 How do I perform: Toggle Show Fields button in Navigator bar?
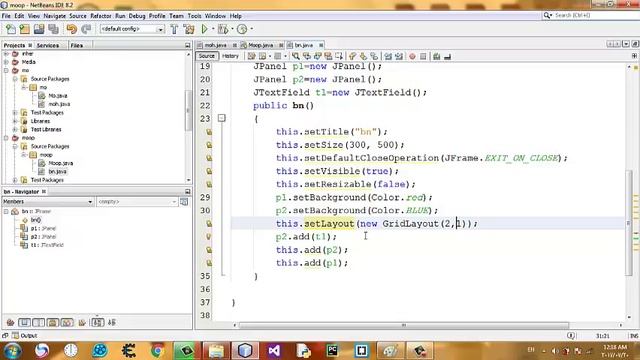[24, 322]
